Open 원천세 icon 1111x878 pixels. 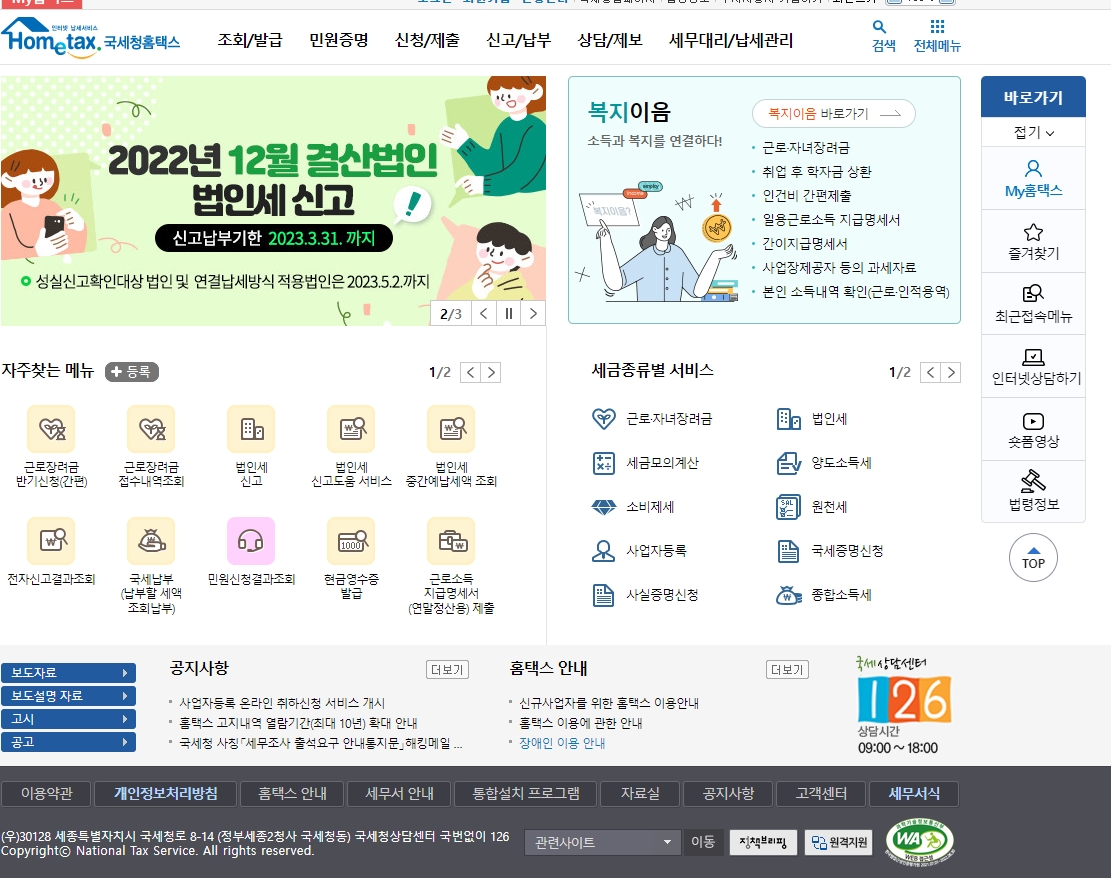coord(789,507)
